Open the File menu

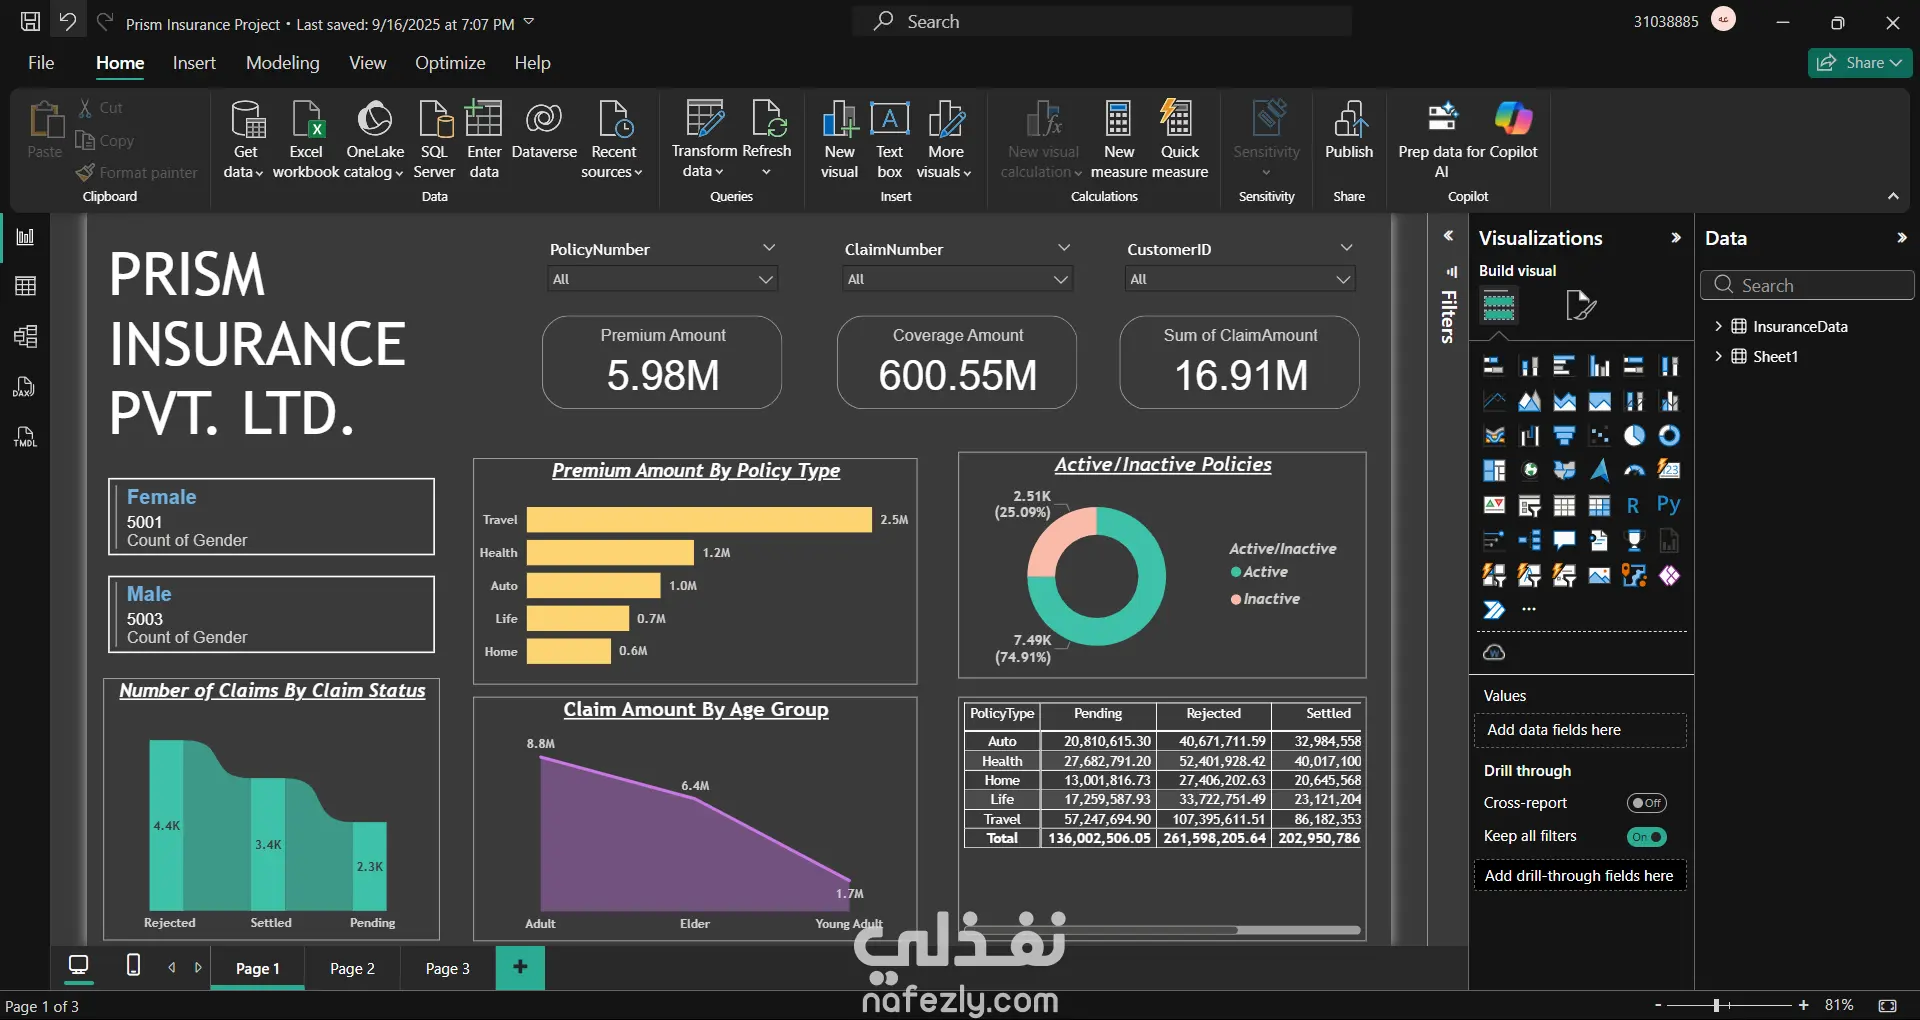pos(41,63)
